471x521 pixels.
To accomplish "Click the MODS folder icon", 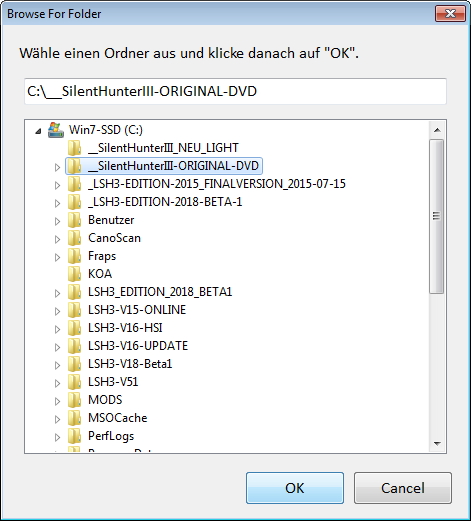I will click(74, 400).
